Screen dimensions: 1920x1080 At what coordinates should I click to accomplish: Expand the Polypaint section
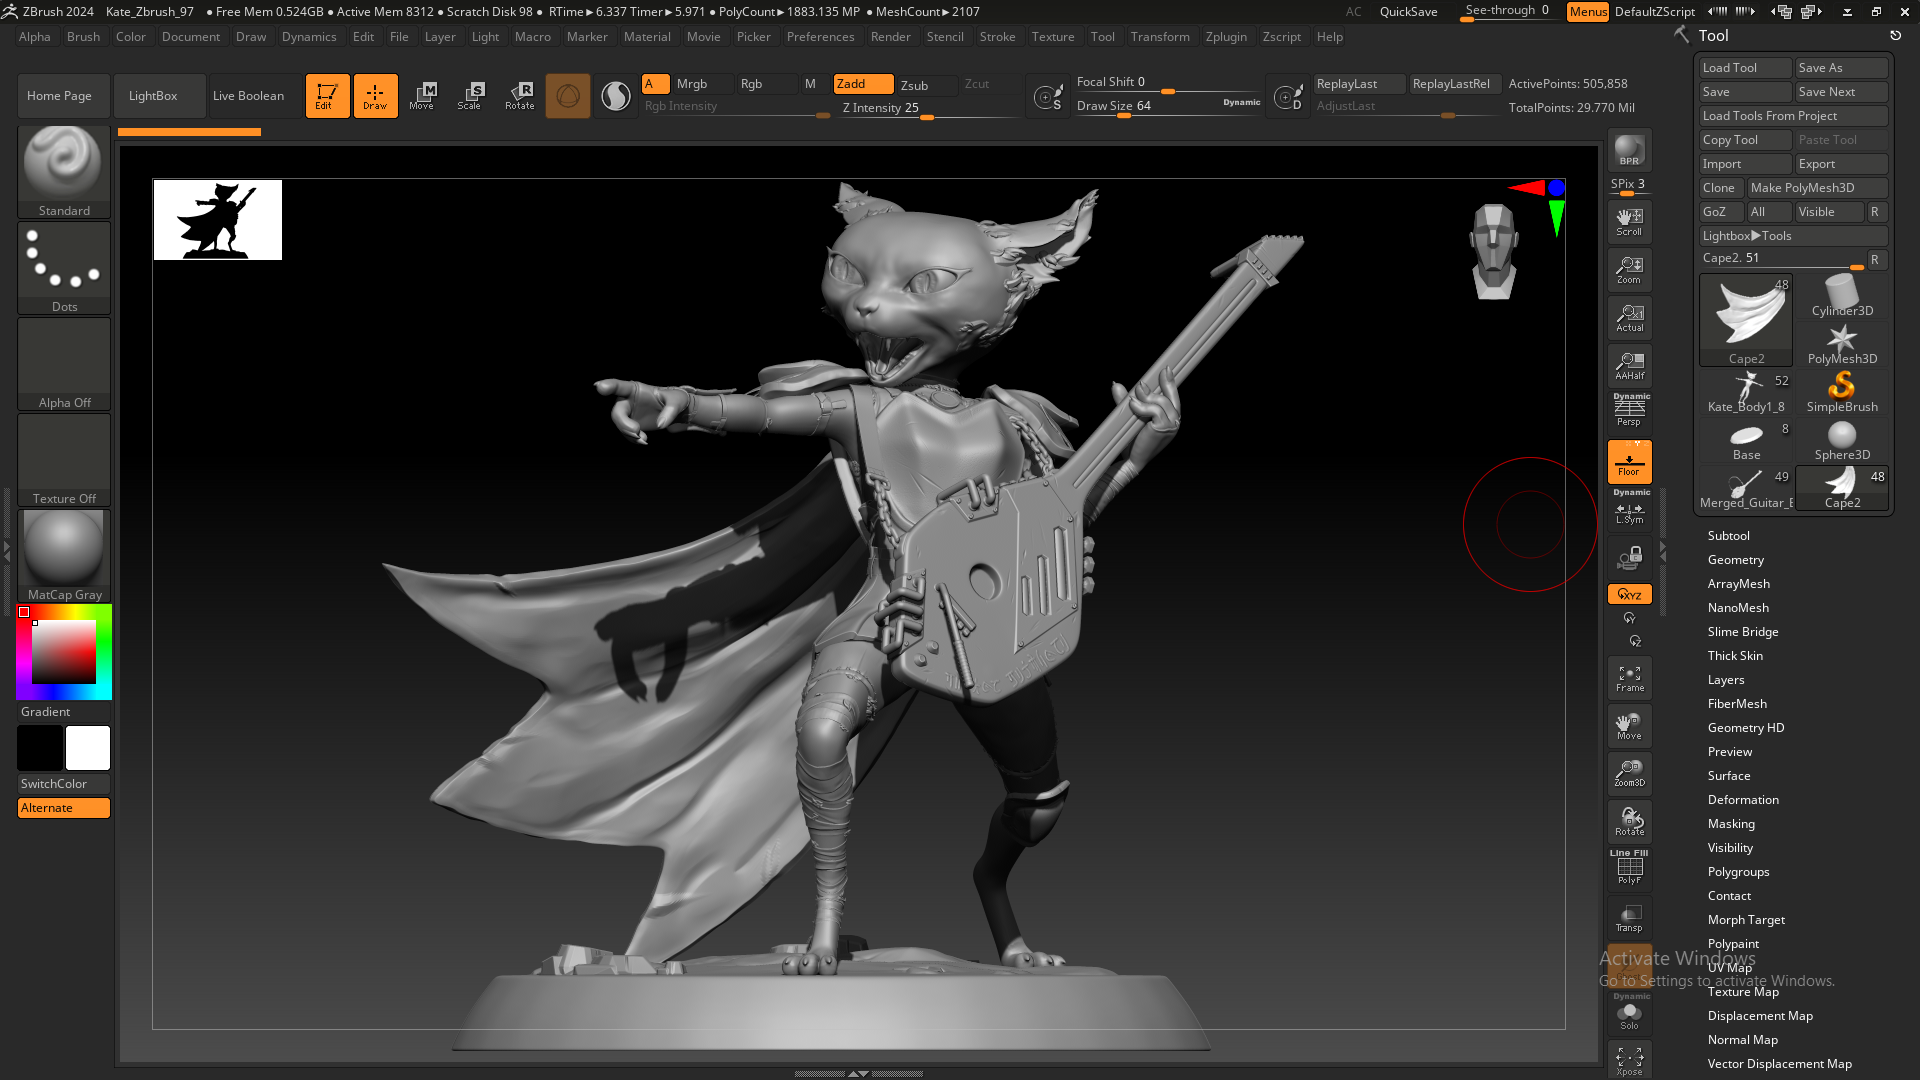click(1733, 944)
